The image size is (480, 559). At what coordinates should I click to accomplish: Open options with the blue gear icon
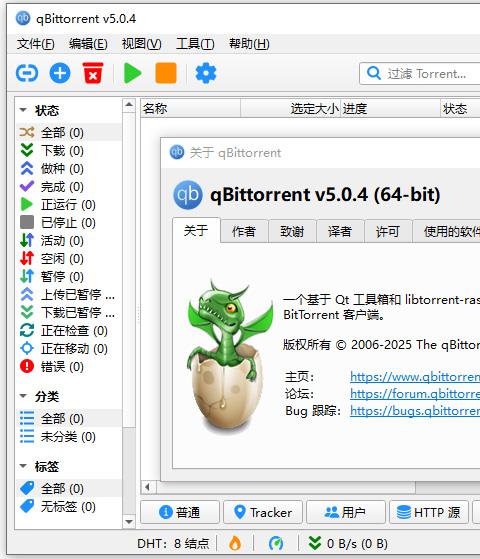point(206,73)
